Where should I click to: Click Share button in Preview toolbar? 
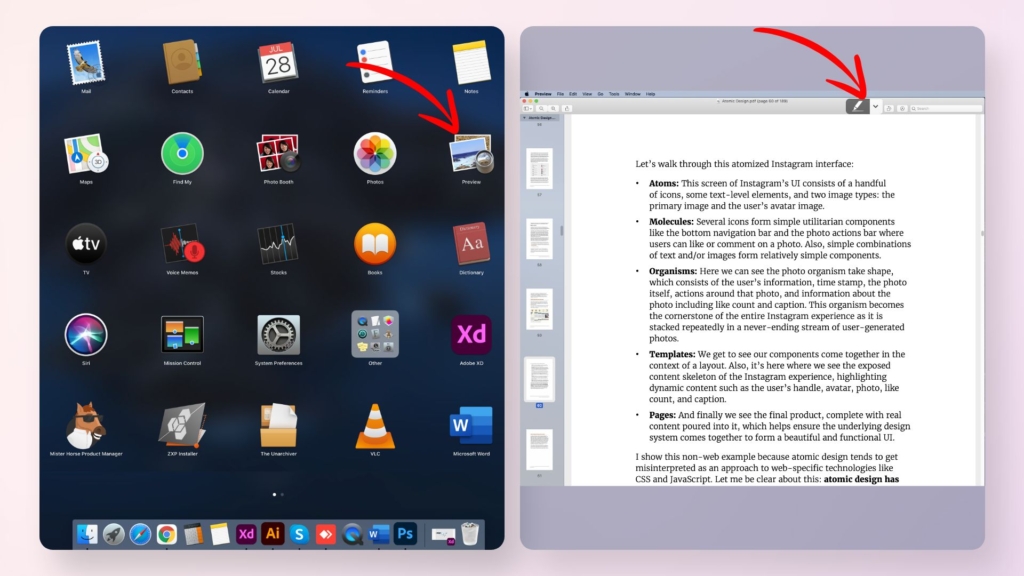pos(567,108)
